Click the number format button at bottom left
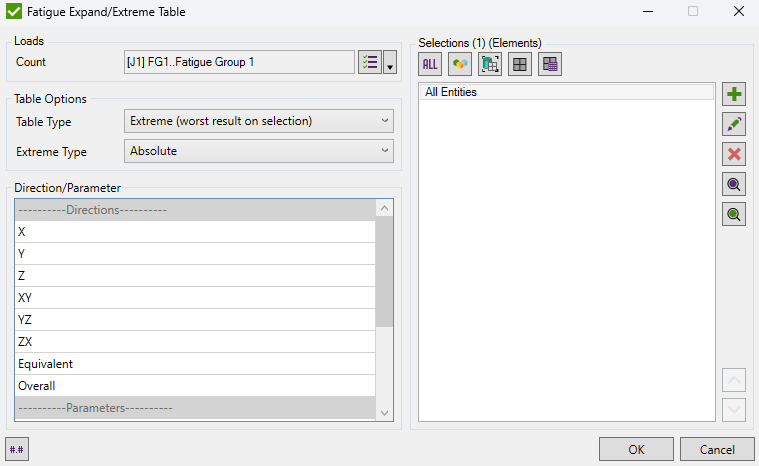Screen dimensions: 759x466 (17, 449)
